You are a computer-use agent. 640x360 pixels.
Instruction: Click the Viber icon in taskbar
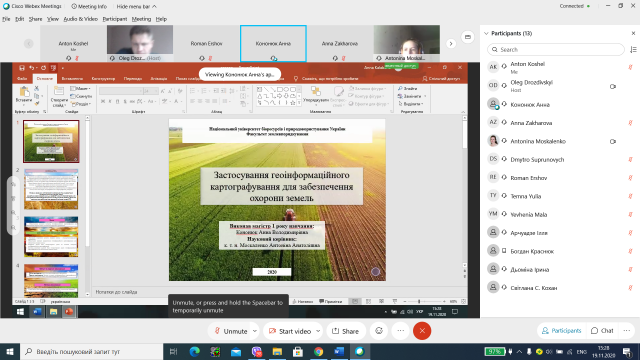[257, 351]
